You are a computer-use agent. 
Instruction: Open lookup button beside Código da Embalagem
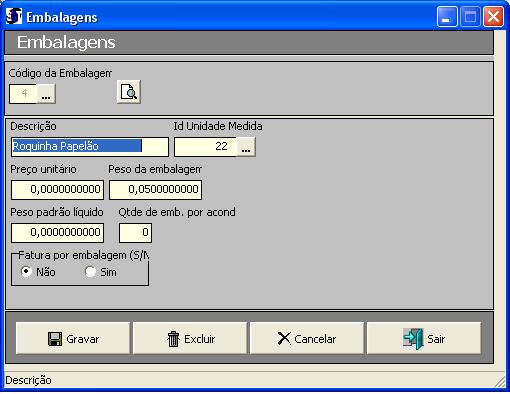click(x=46, y=94)
